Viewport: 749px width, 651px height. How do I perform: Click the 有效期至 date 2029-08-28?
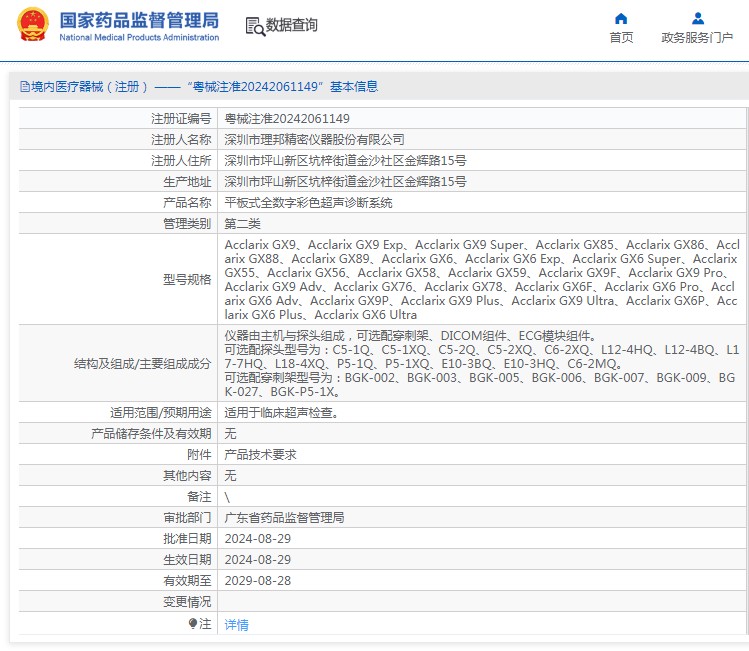pyautogui.click(x=258, y=580)
